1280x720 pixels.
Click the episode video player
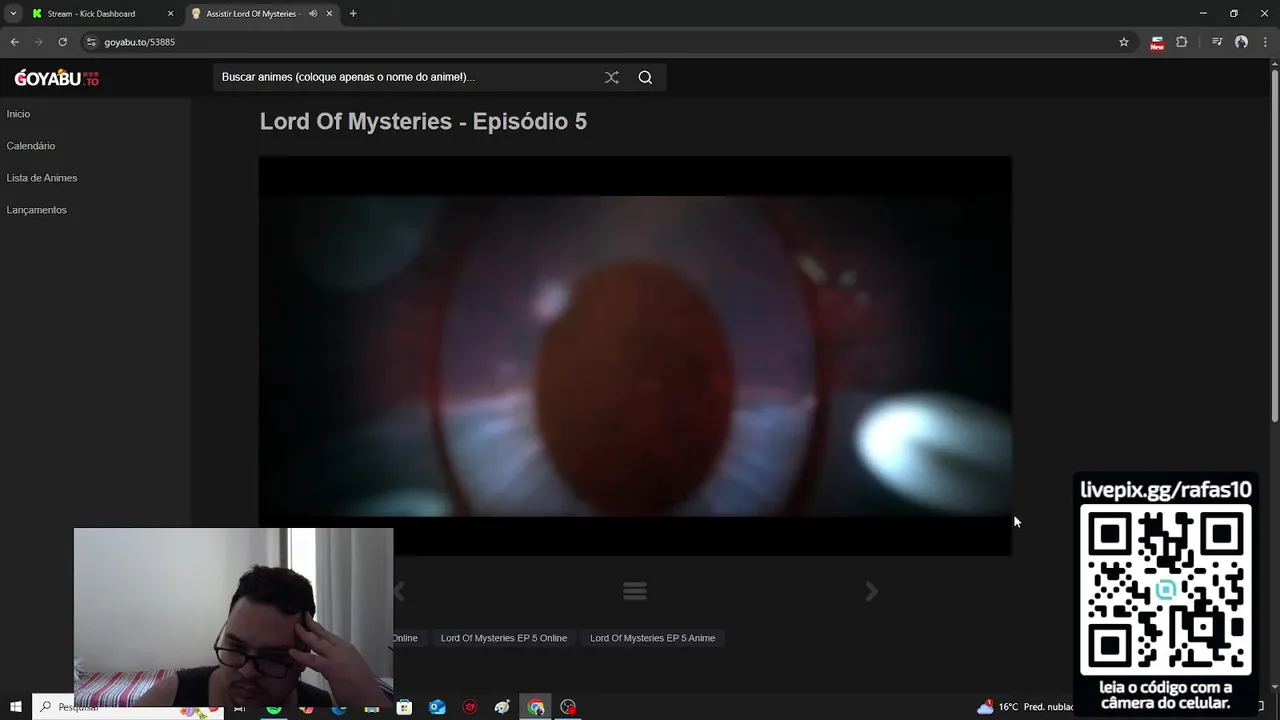click(635, 355)
